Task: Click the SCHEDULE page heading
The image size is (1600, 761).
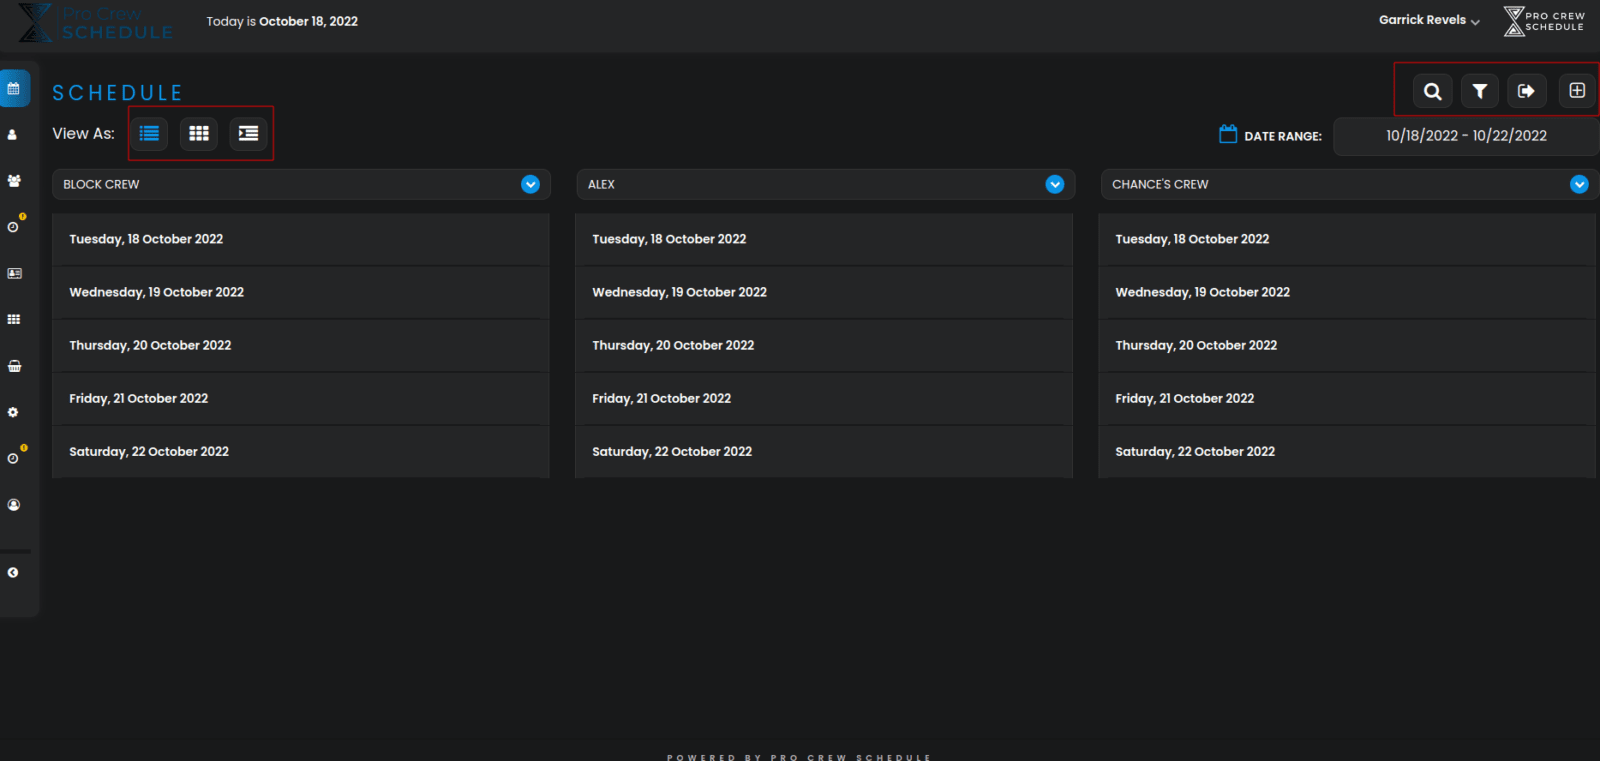Action: point(118,93)
